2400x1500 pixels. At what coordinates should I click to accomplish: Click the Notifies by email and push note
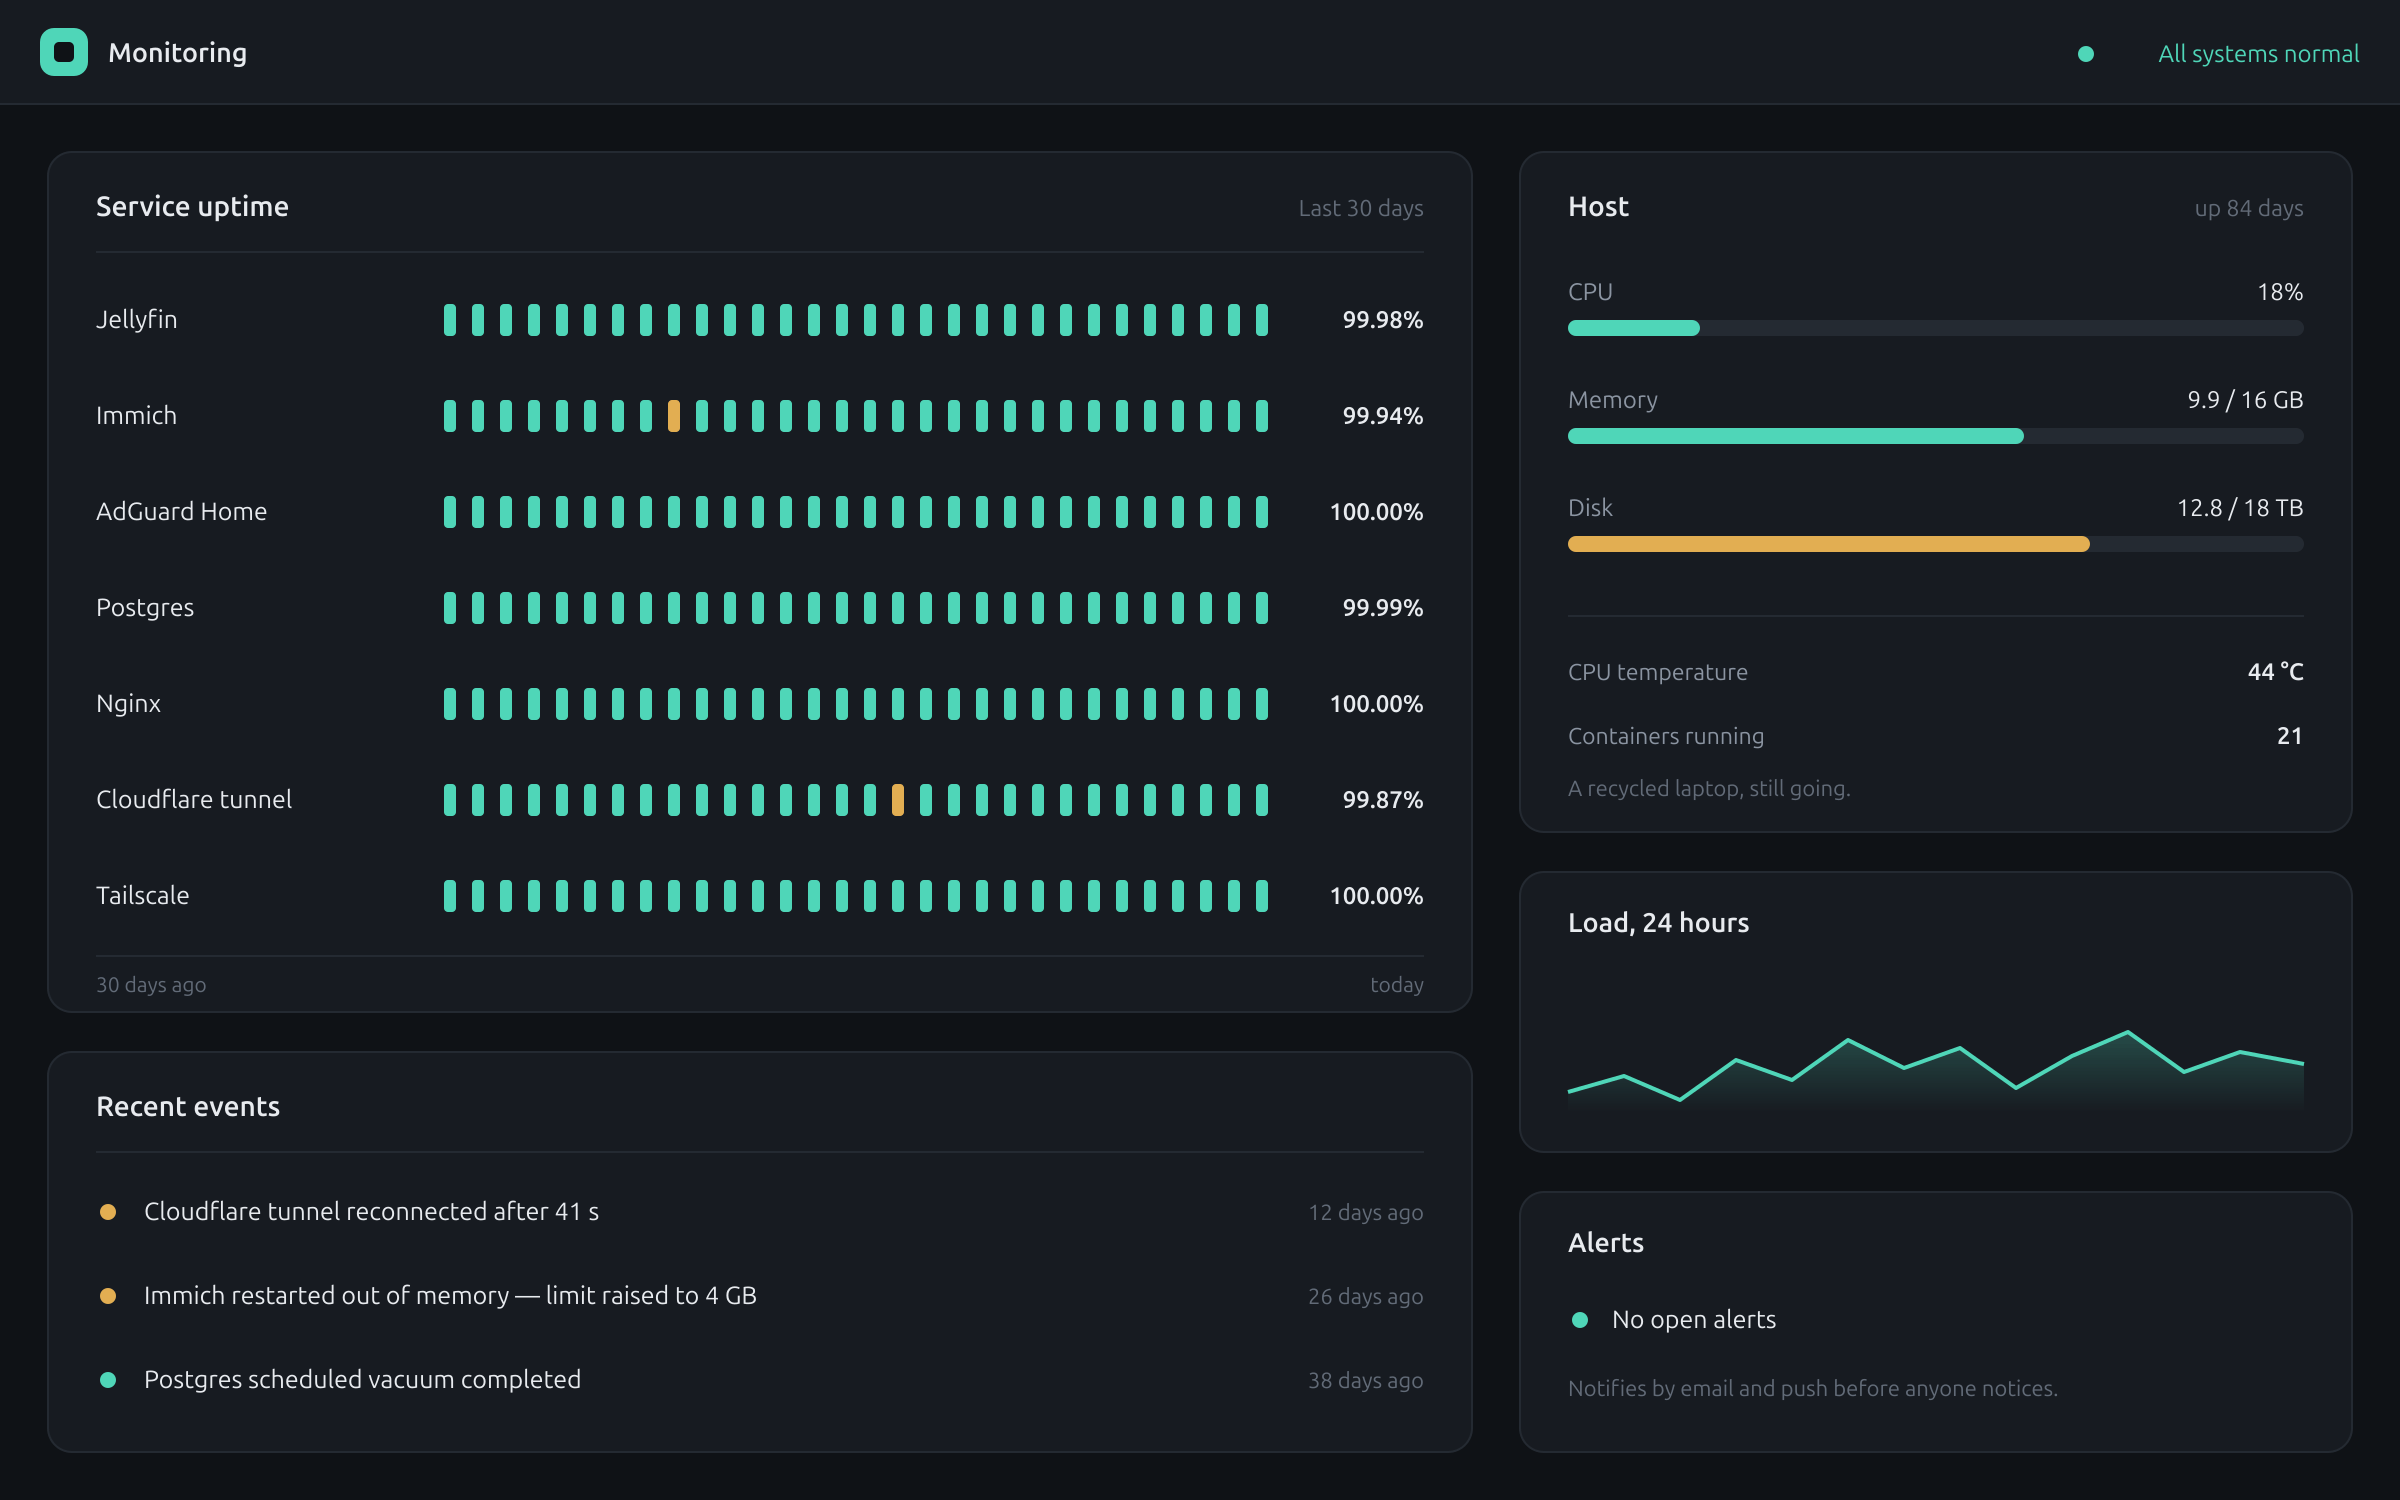[1812, 1388]
